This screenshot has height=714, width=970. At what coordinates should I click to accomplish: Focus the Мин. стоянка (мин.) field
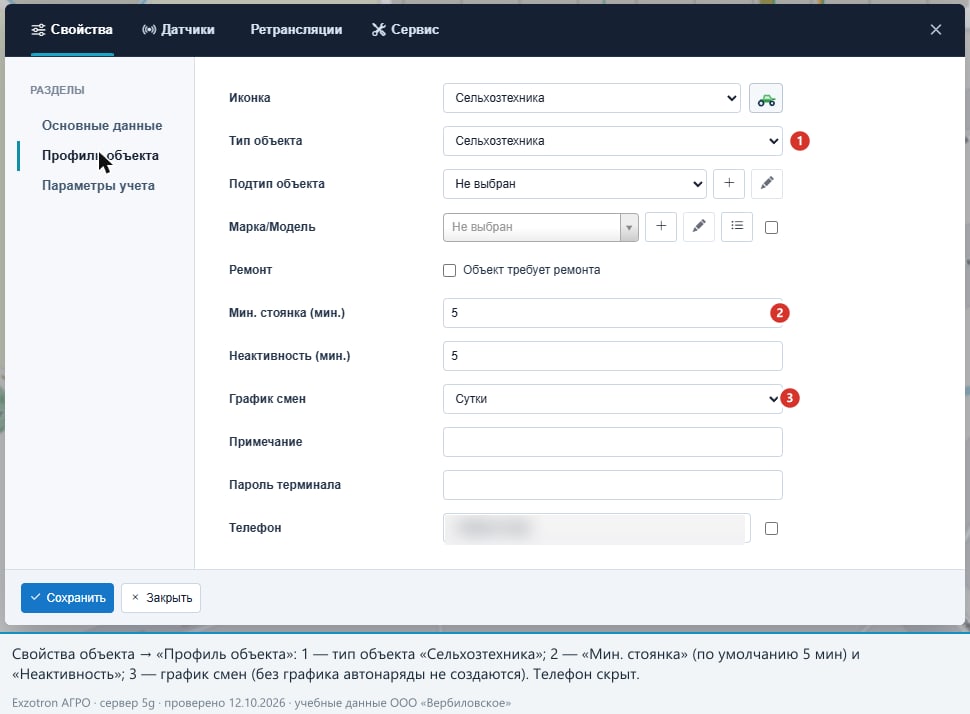pyautogui.click(x=612, y=313)
